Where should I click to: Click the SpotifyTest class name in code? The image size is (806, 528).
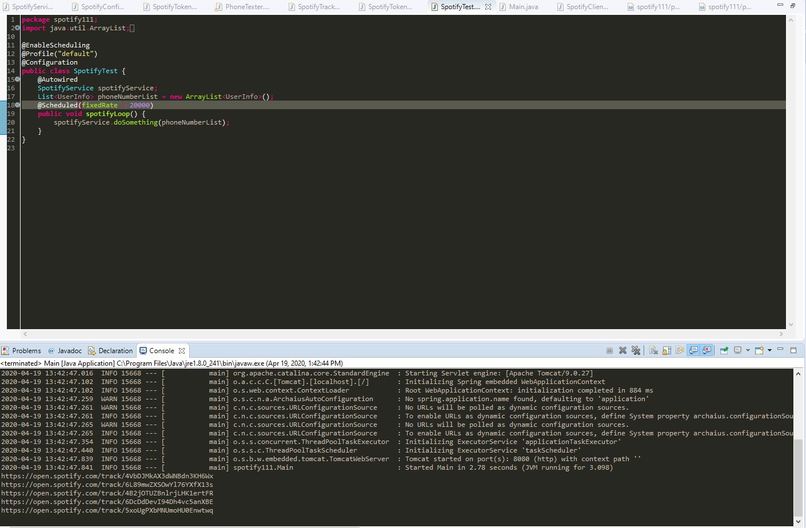click(95, 71)
